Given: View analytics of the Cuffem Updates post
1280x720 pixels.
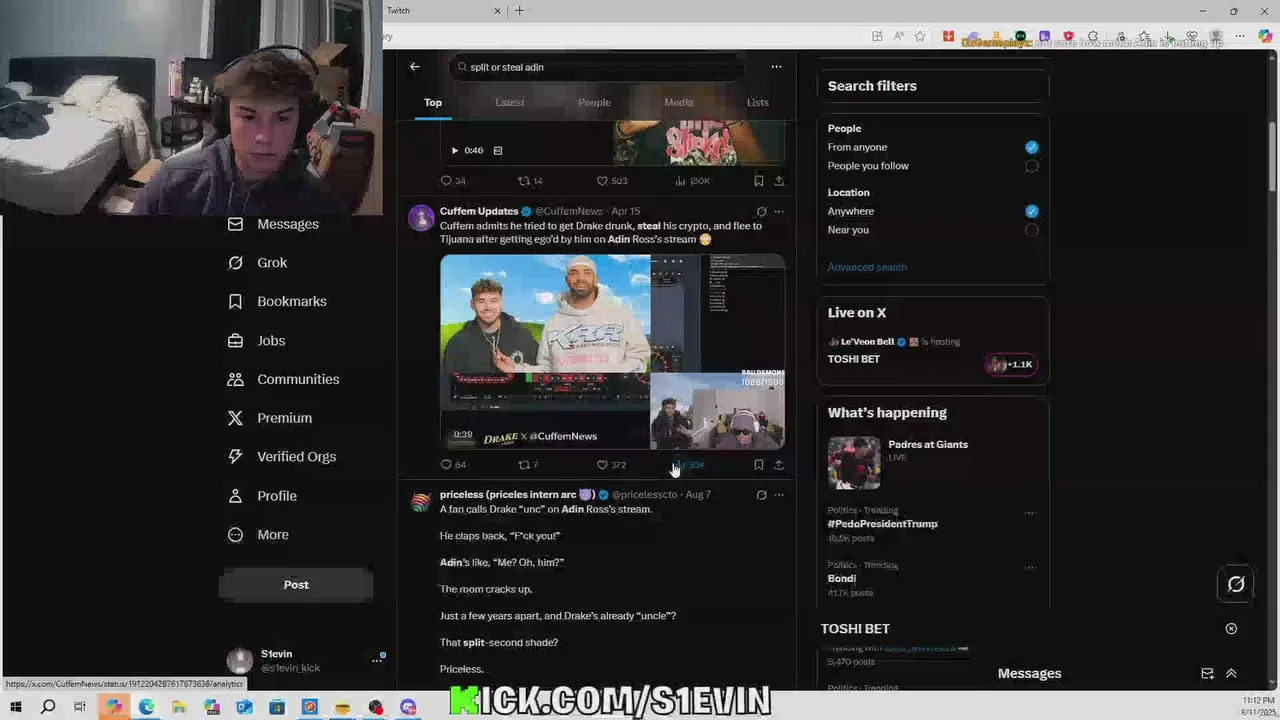Looking at the screenshot, I should coord(690,465).
